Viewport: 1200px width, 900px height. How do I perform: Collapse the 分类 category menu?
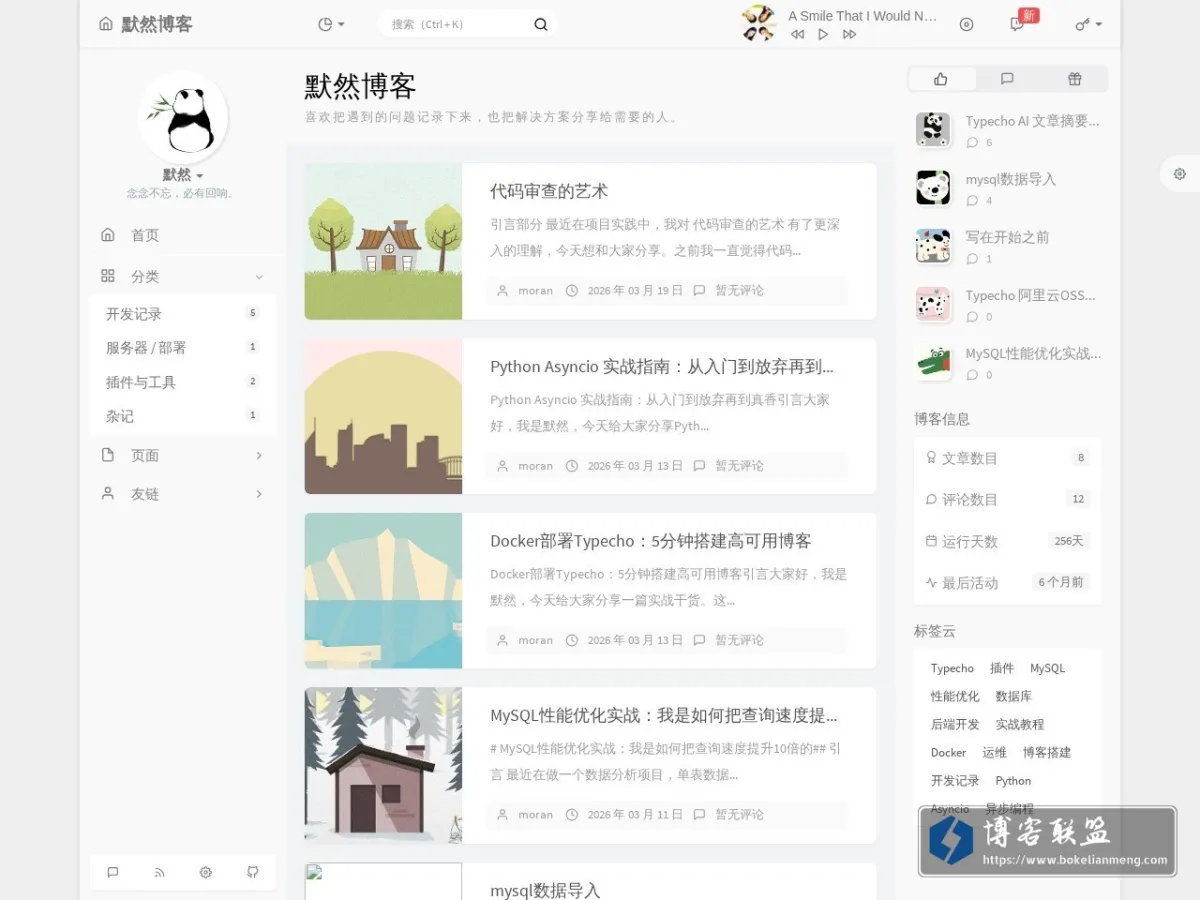(x=183, y=276)
